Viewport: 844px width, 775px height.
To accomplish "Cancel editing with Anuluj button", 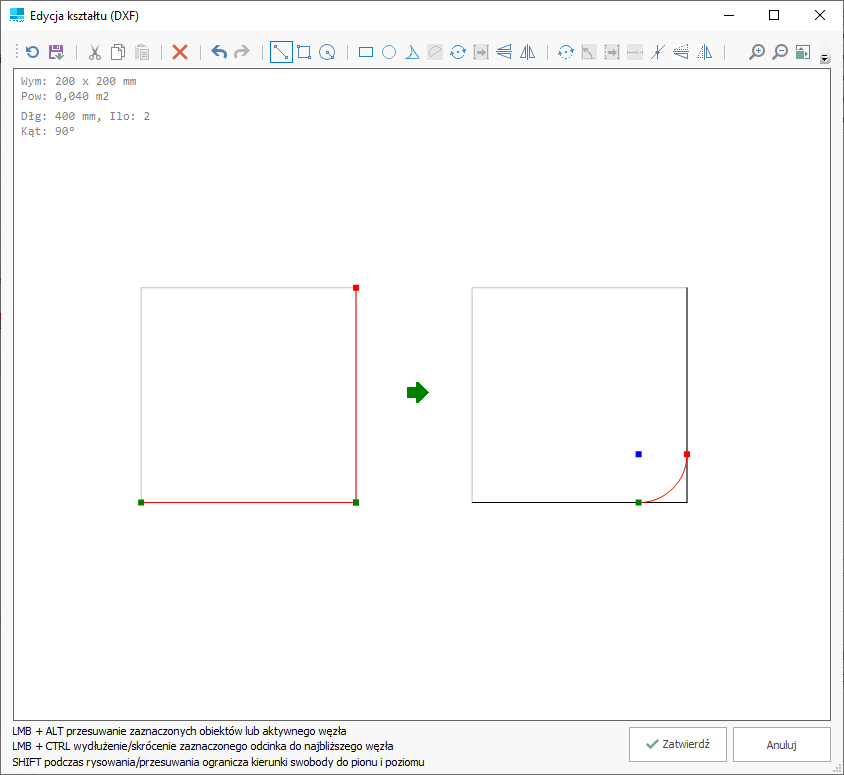I will point(782,744).
